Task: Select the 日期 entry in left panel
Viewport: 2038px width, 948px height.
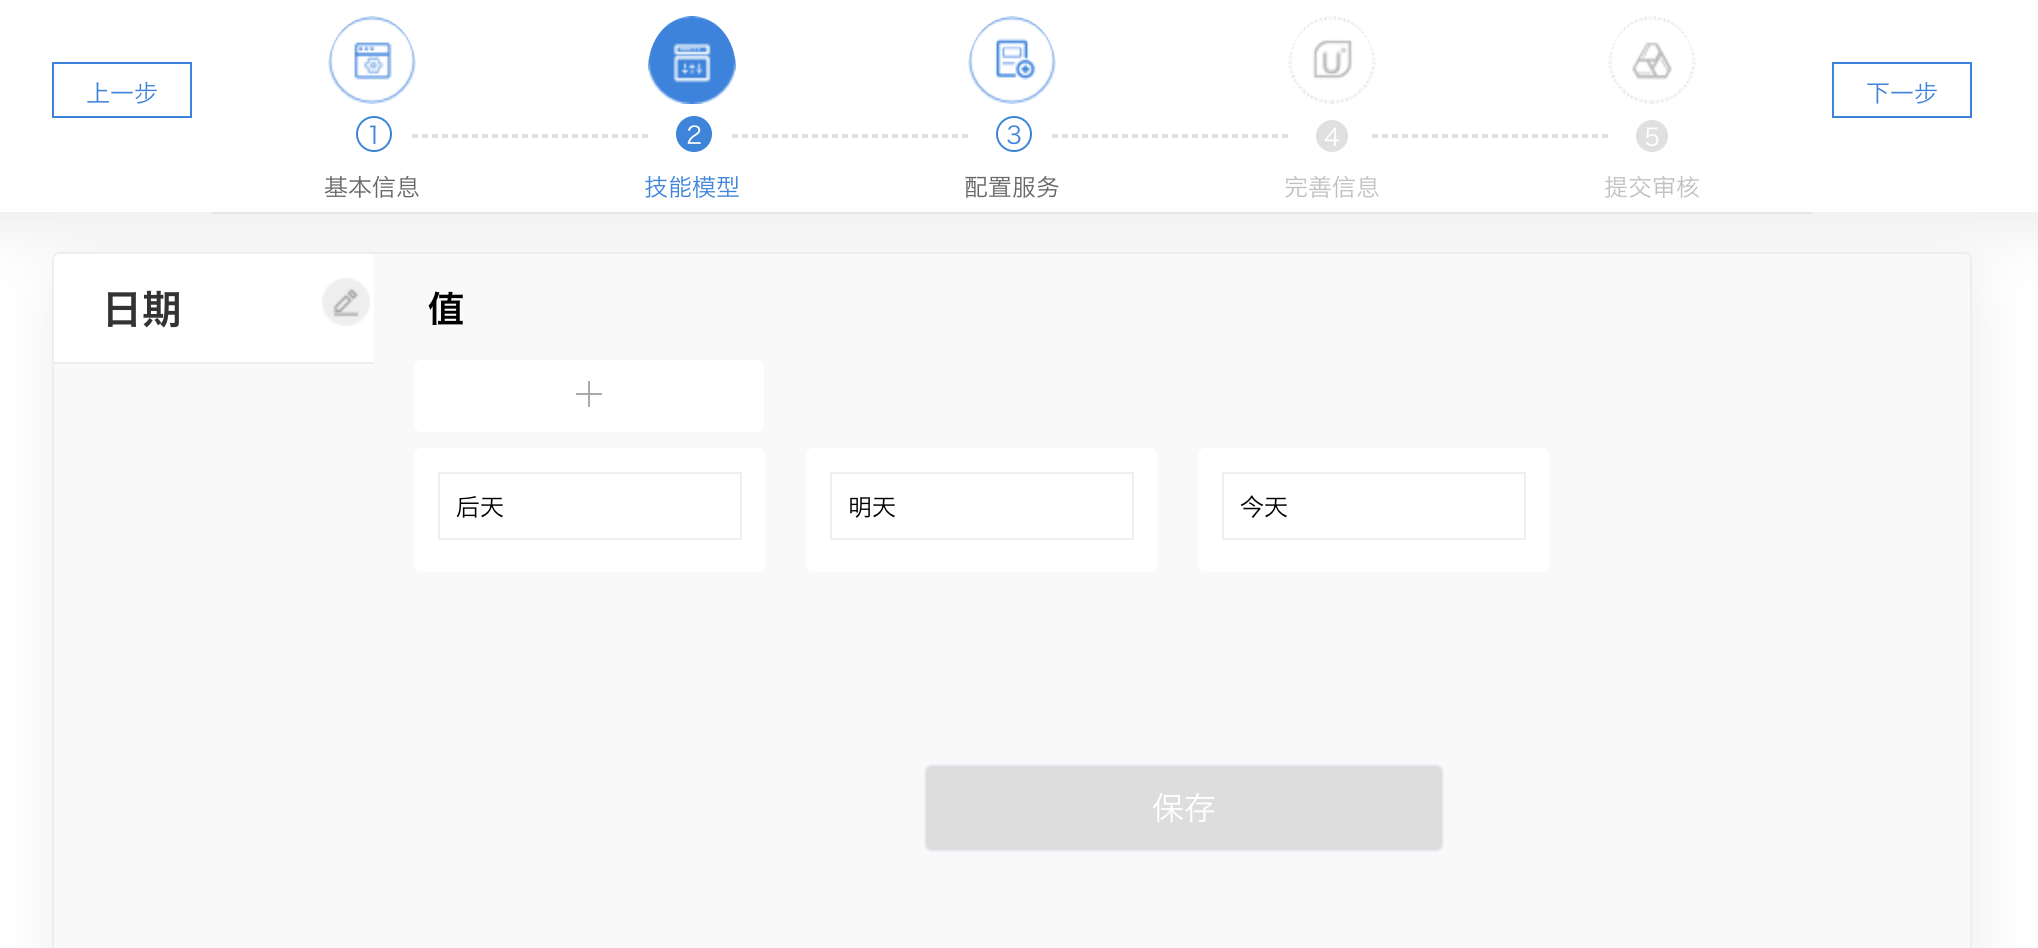Action: 143,309
